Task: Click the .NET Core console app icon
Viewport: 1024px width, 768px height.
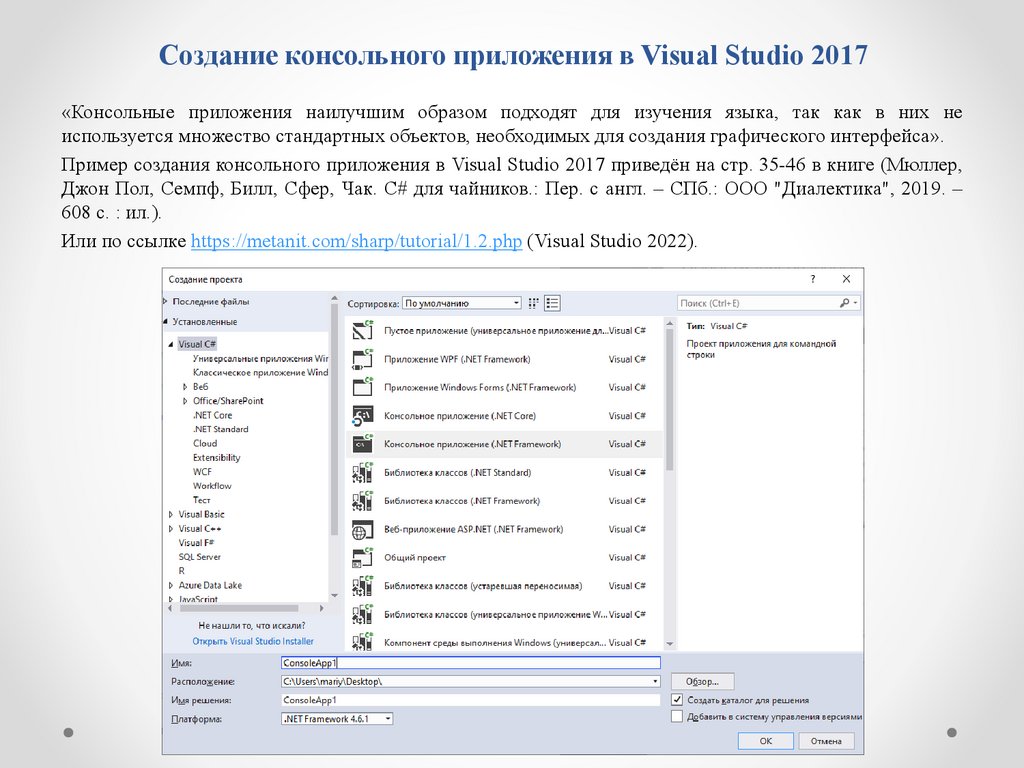Action: coord(363,415)
